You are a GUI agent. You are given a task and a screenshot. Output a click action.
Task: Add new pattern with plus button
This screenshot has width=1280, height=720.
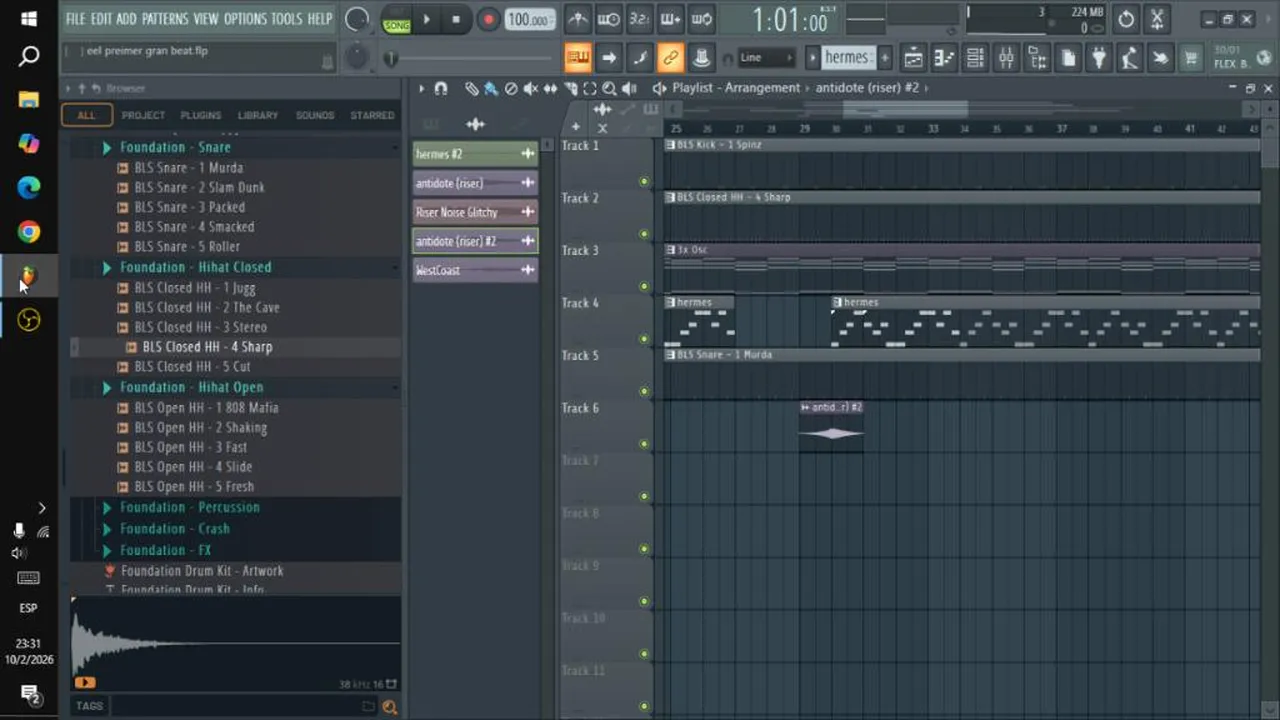click(x=884, y=58)
